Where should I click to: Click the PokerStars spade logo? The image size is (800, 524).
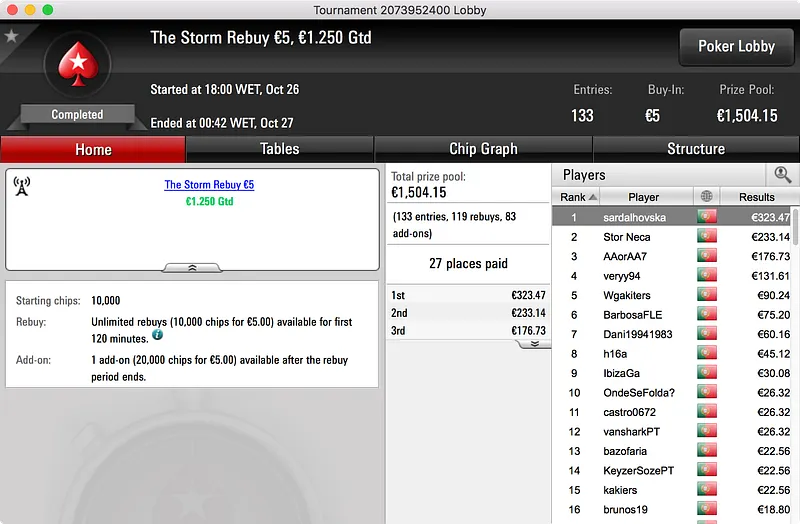click(x=78, y=64)
